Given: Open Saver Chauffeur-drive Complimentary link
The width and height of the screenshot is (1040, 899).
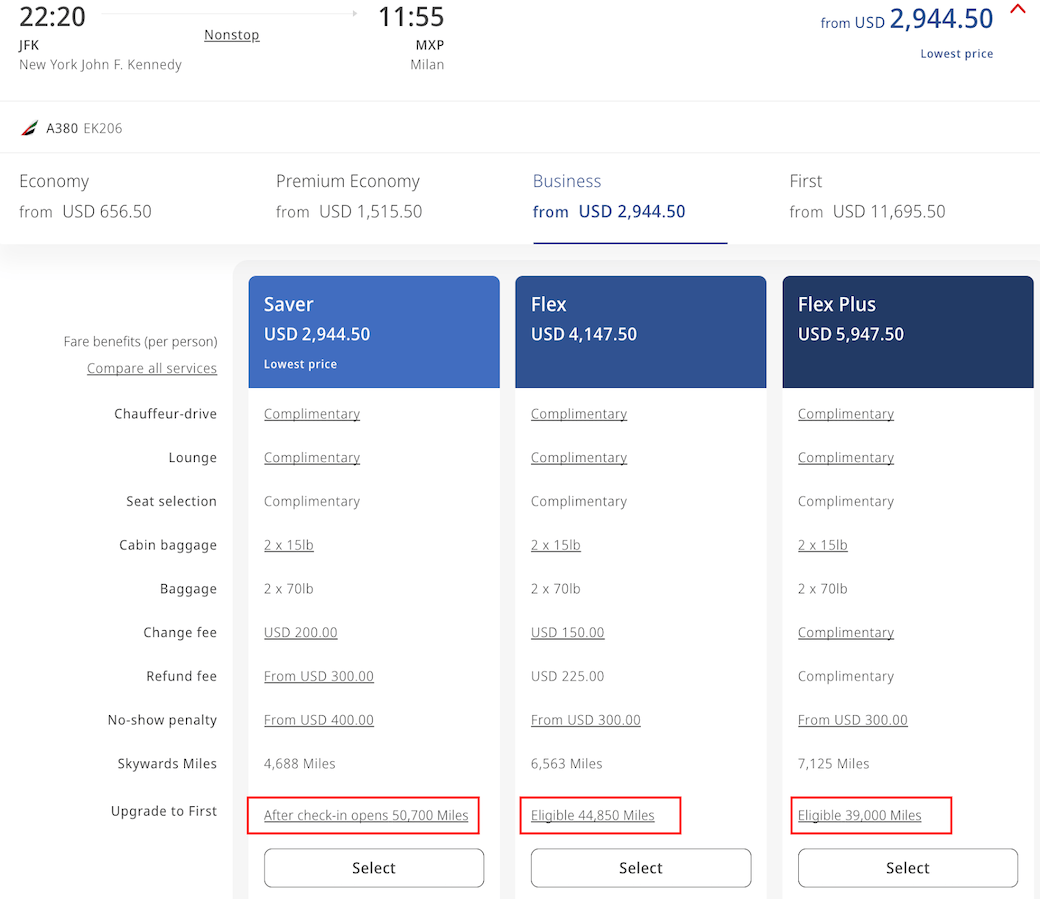Looking at the screenshot, I should [x=311, y=414].
